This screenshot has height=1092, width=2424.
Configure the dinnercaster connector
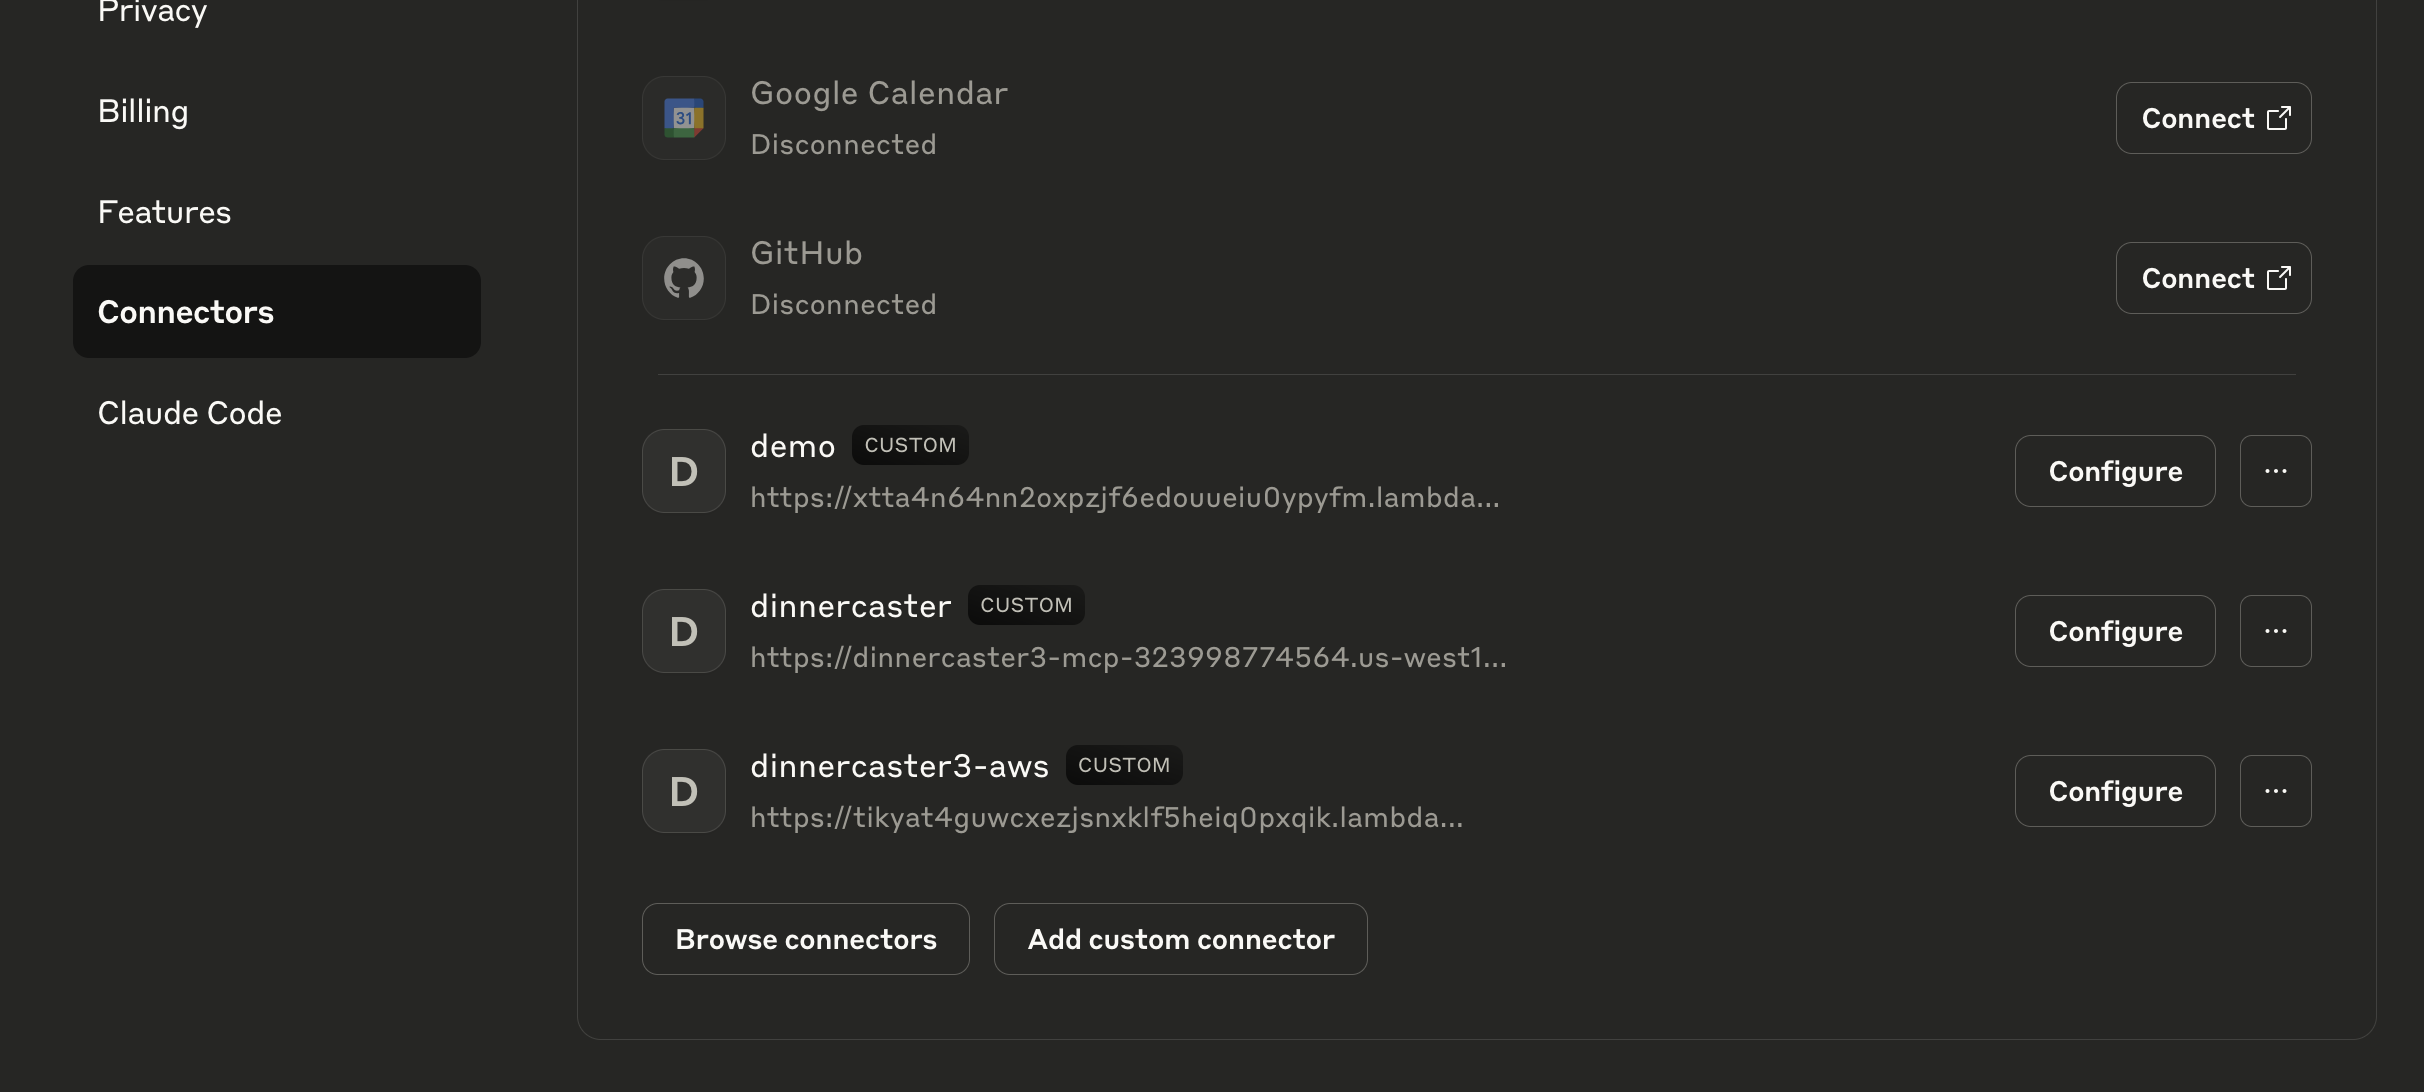(x=2114, y=631)
